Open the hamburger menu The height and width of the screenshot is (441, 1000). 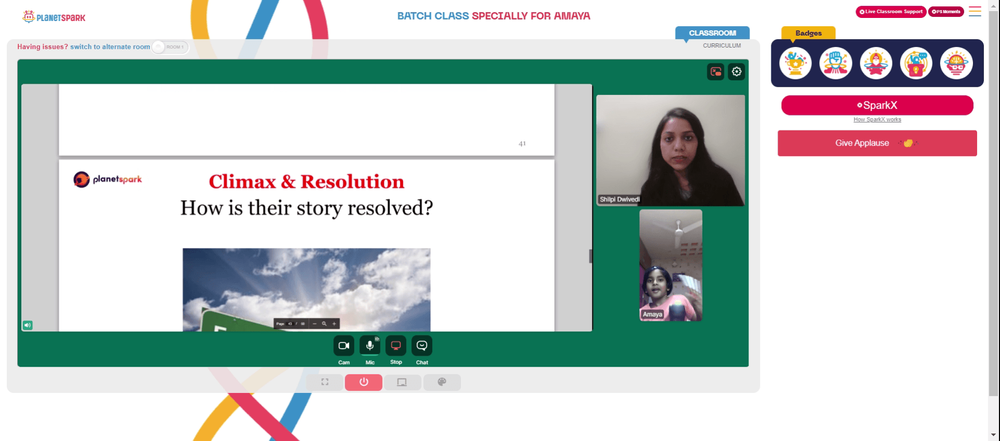tap(974, 11)
